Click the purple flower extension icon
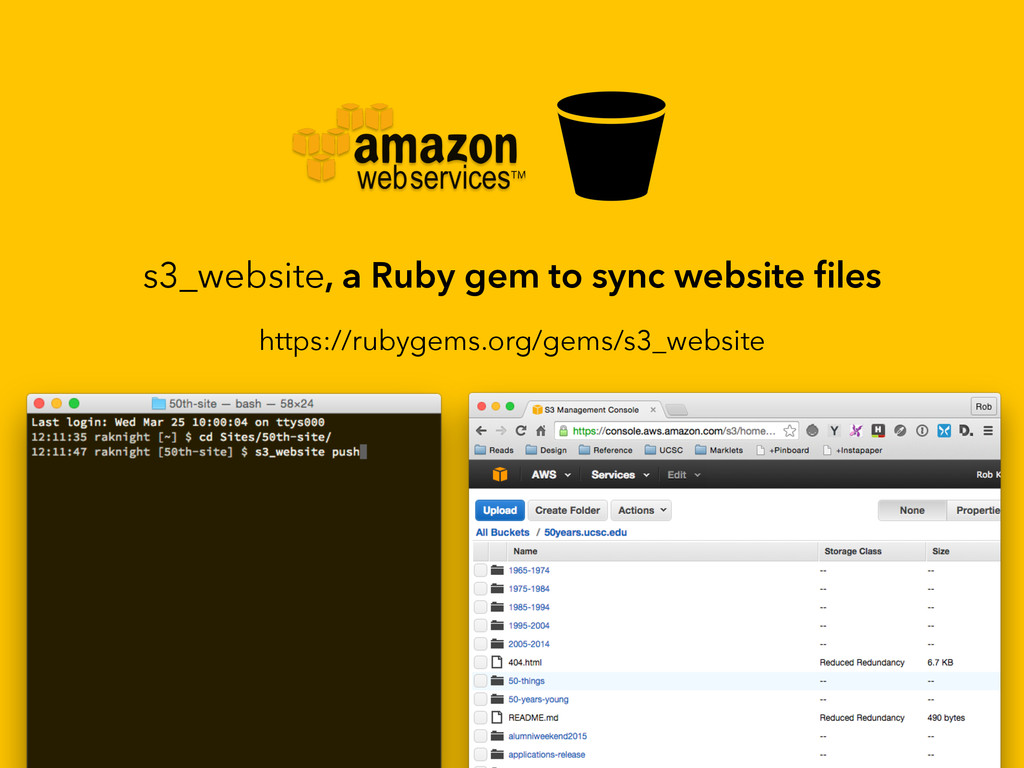This screenshot has height=768, width=1024. 856,431
